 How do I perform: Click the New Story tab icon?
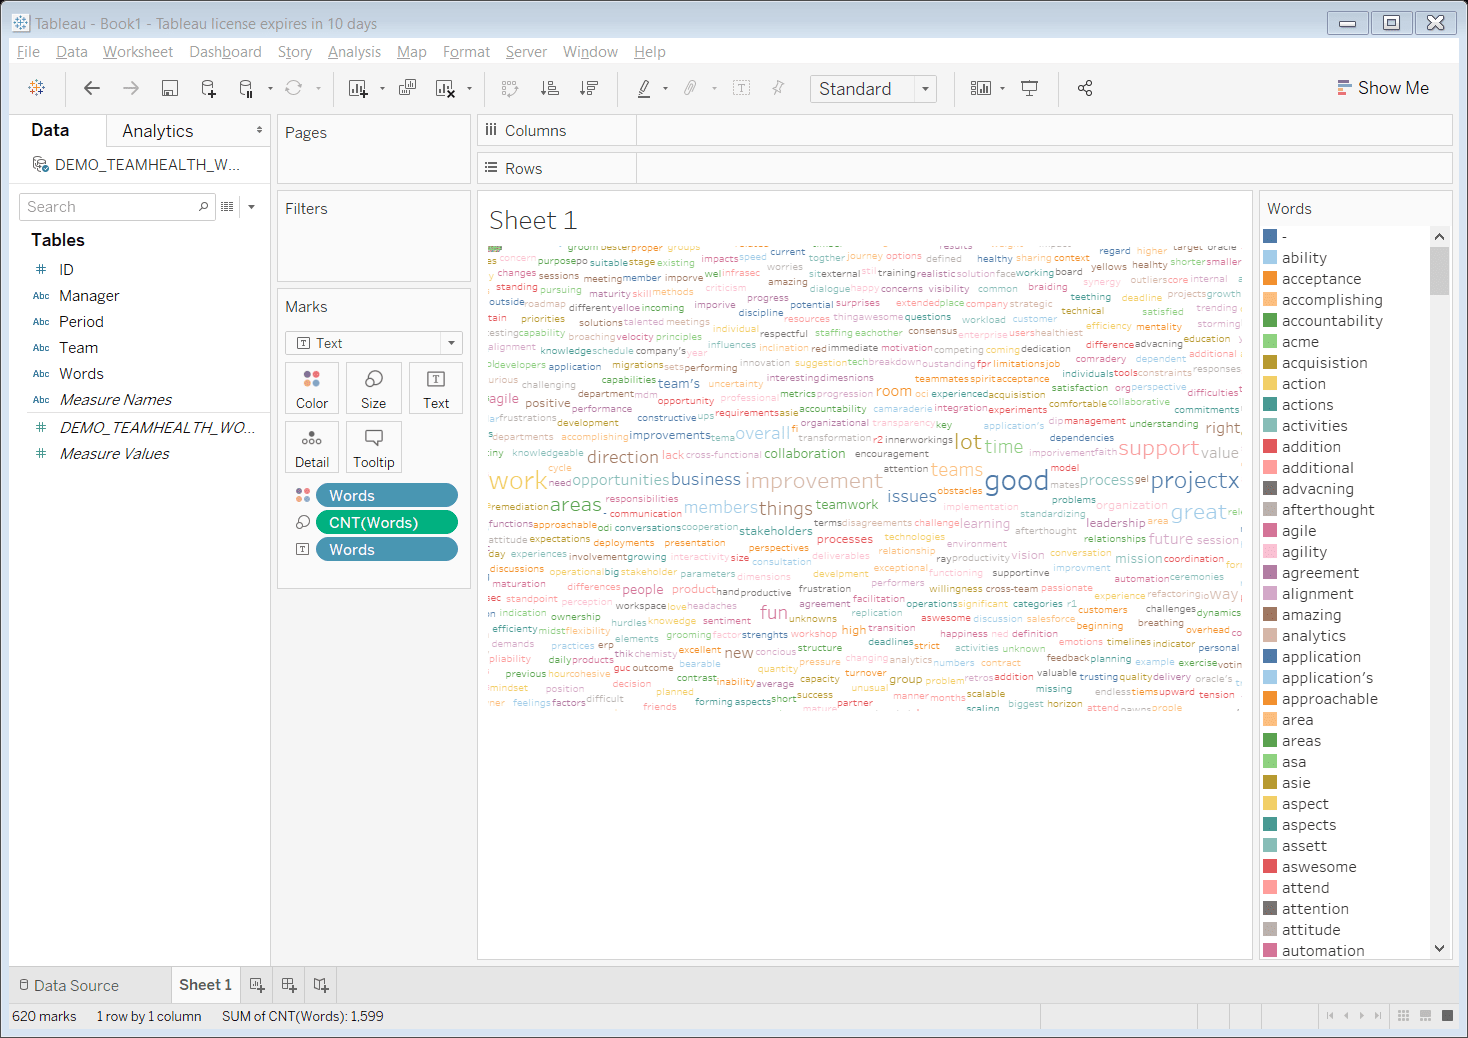[x=321, y=985]
